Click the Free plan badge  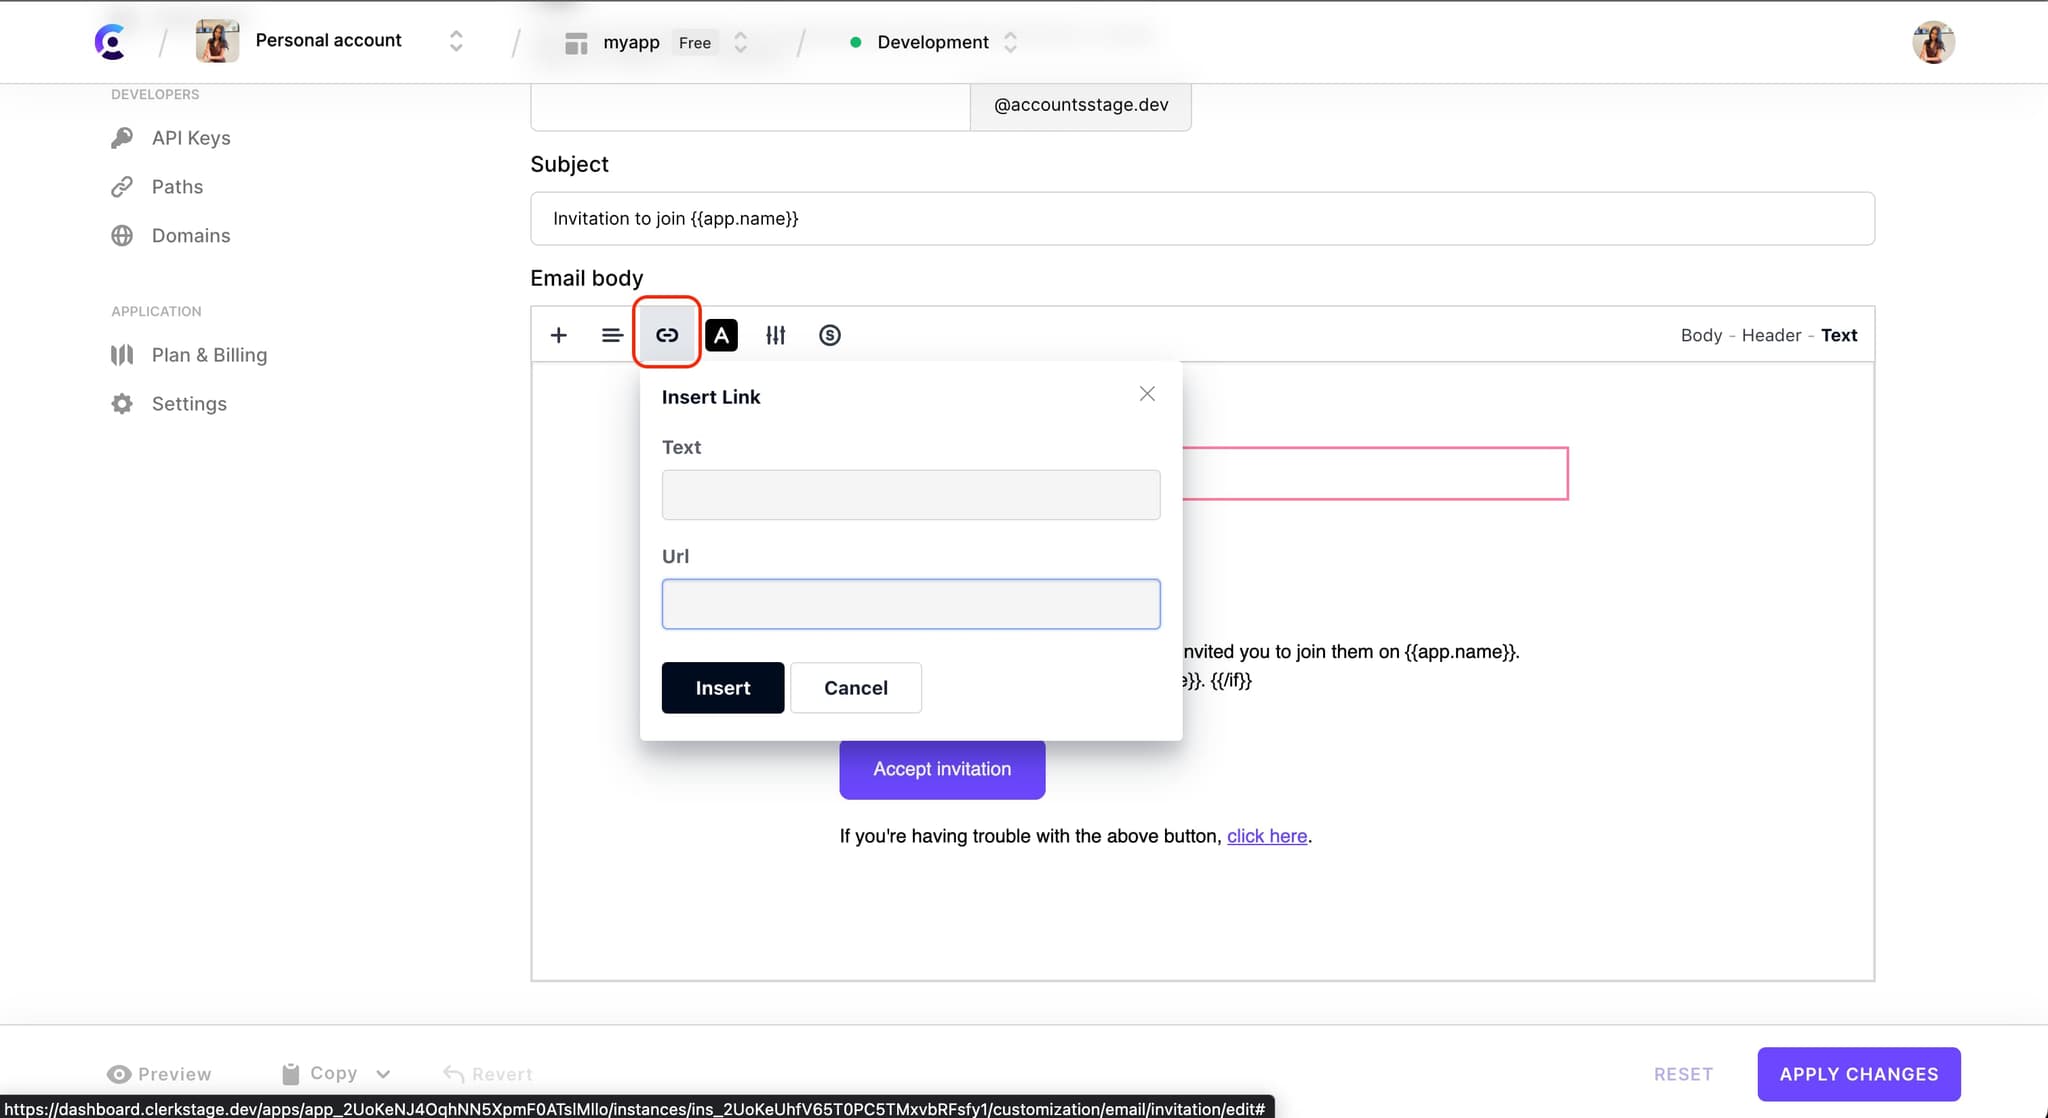(x=695, y=43)
